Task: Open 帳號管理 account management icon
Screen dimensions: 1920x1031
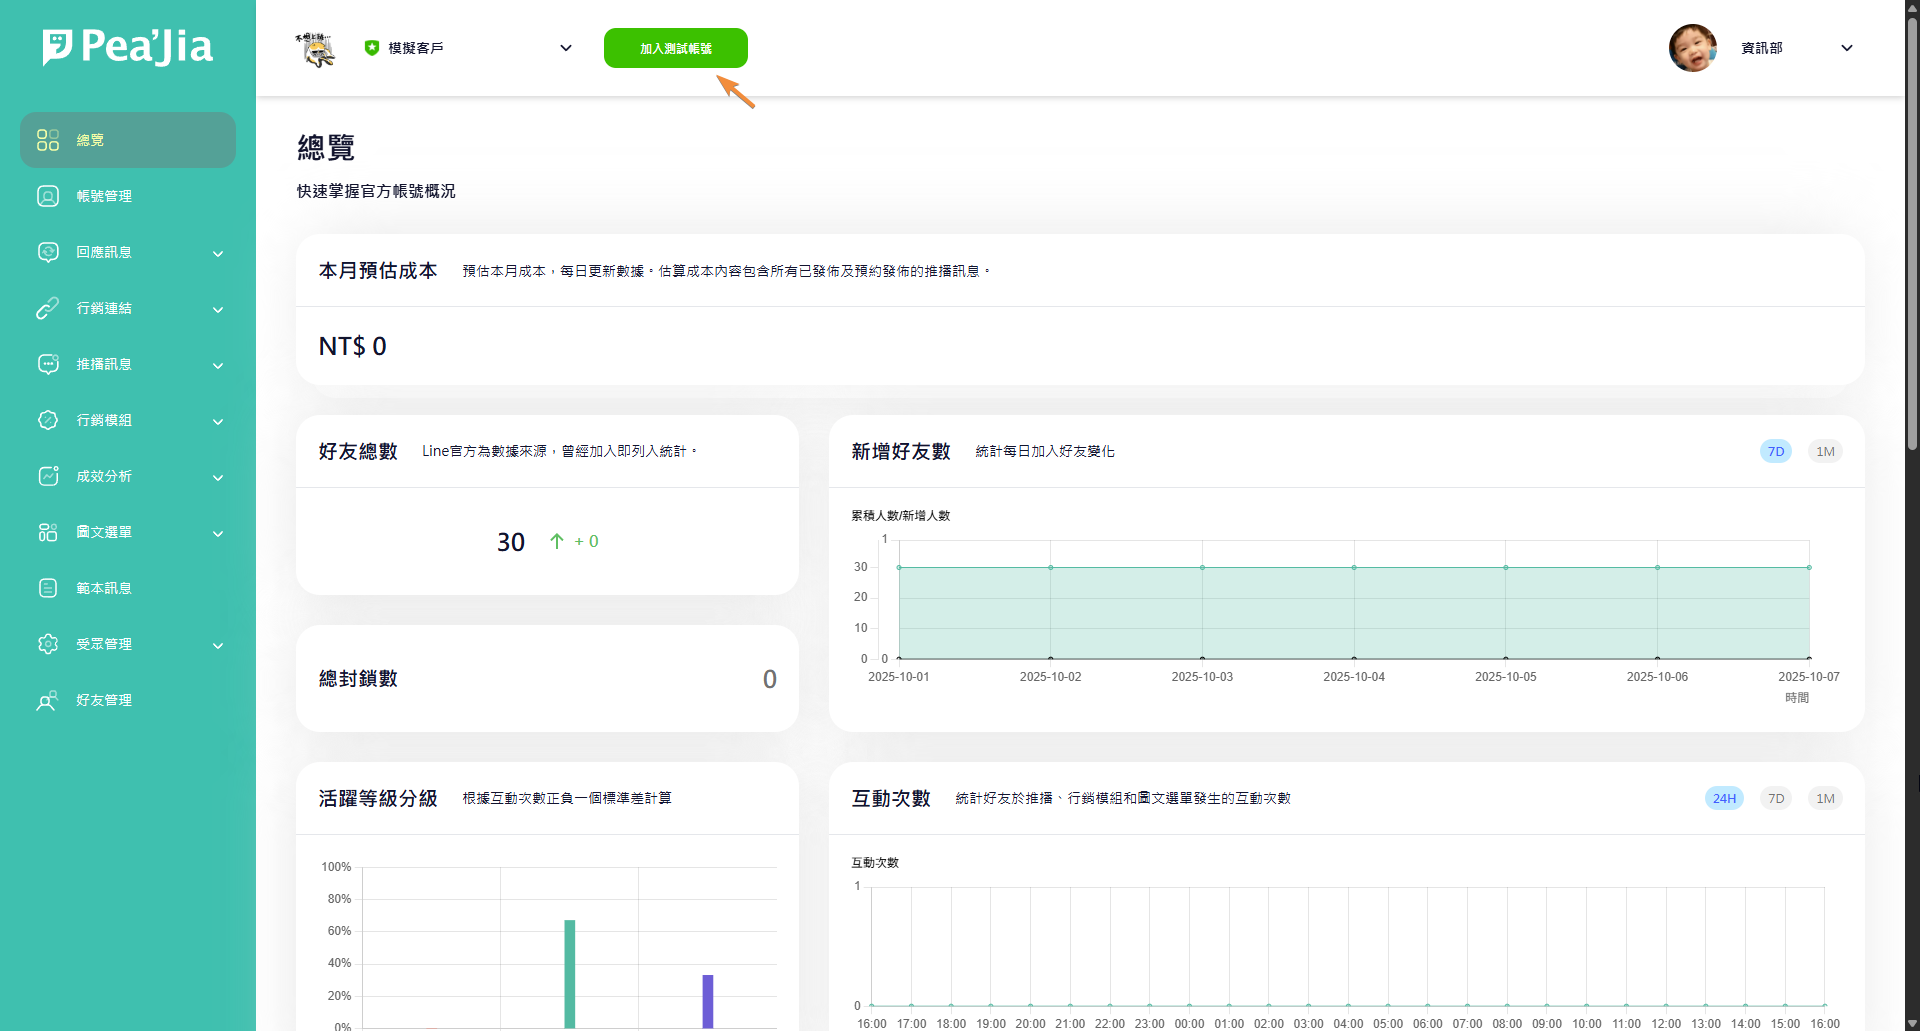Action: 48,196
